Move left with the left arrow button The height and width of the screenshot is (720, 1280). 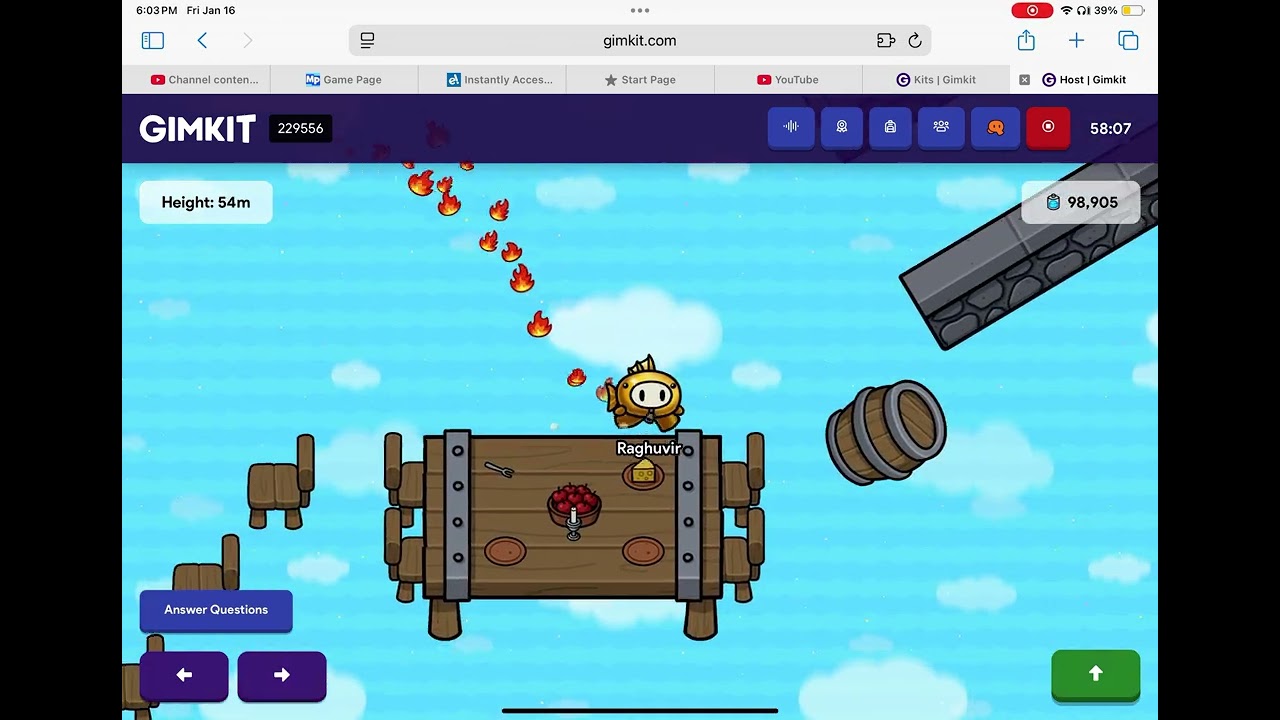(184, 675)
